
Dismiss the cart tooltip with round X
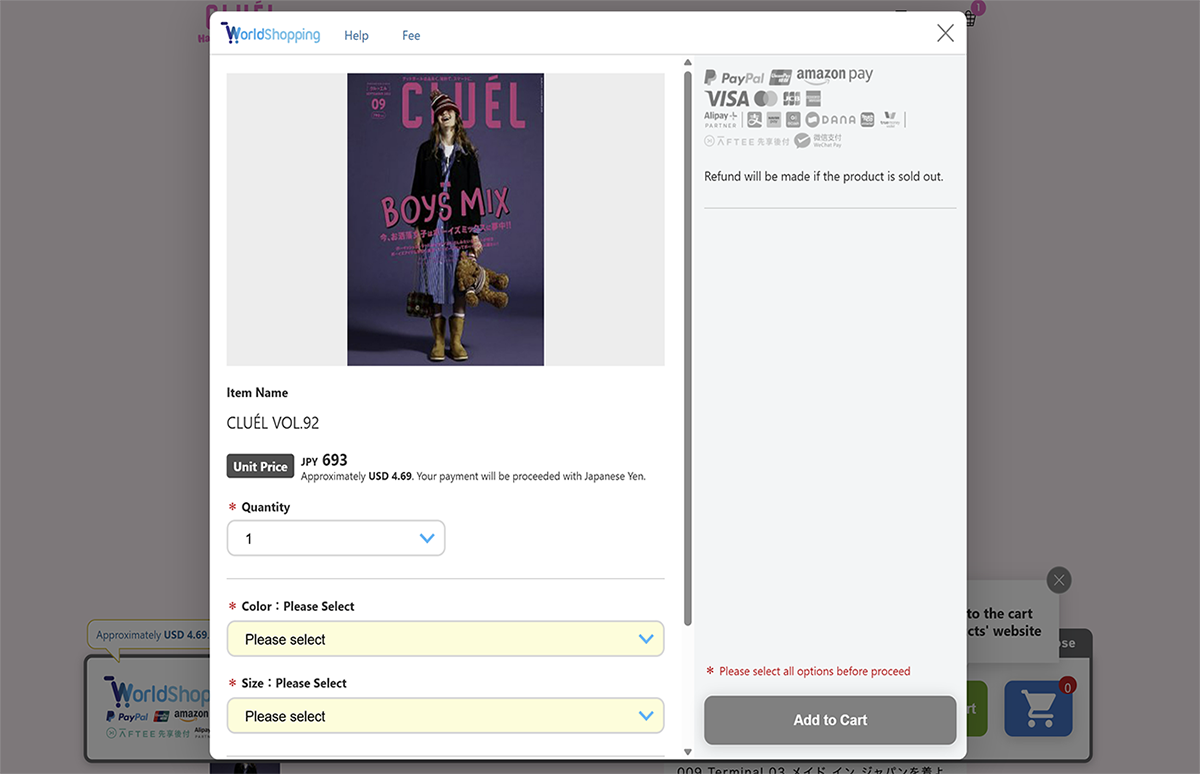pos(1059,580)
